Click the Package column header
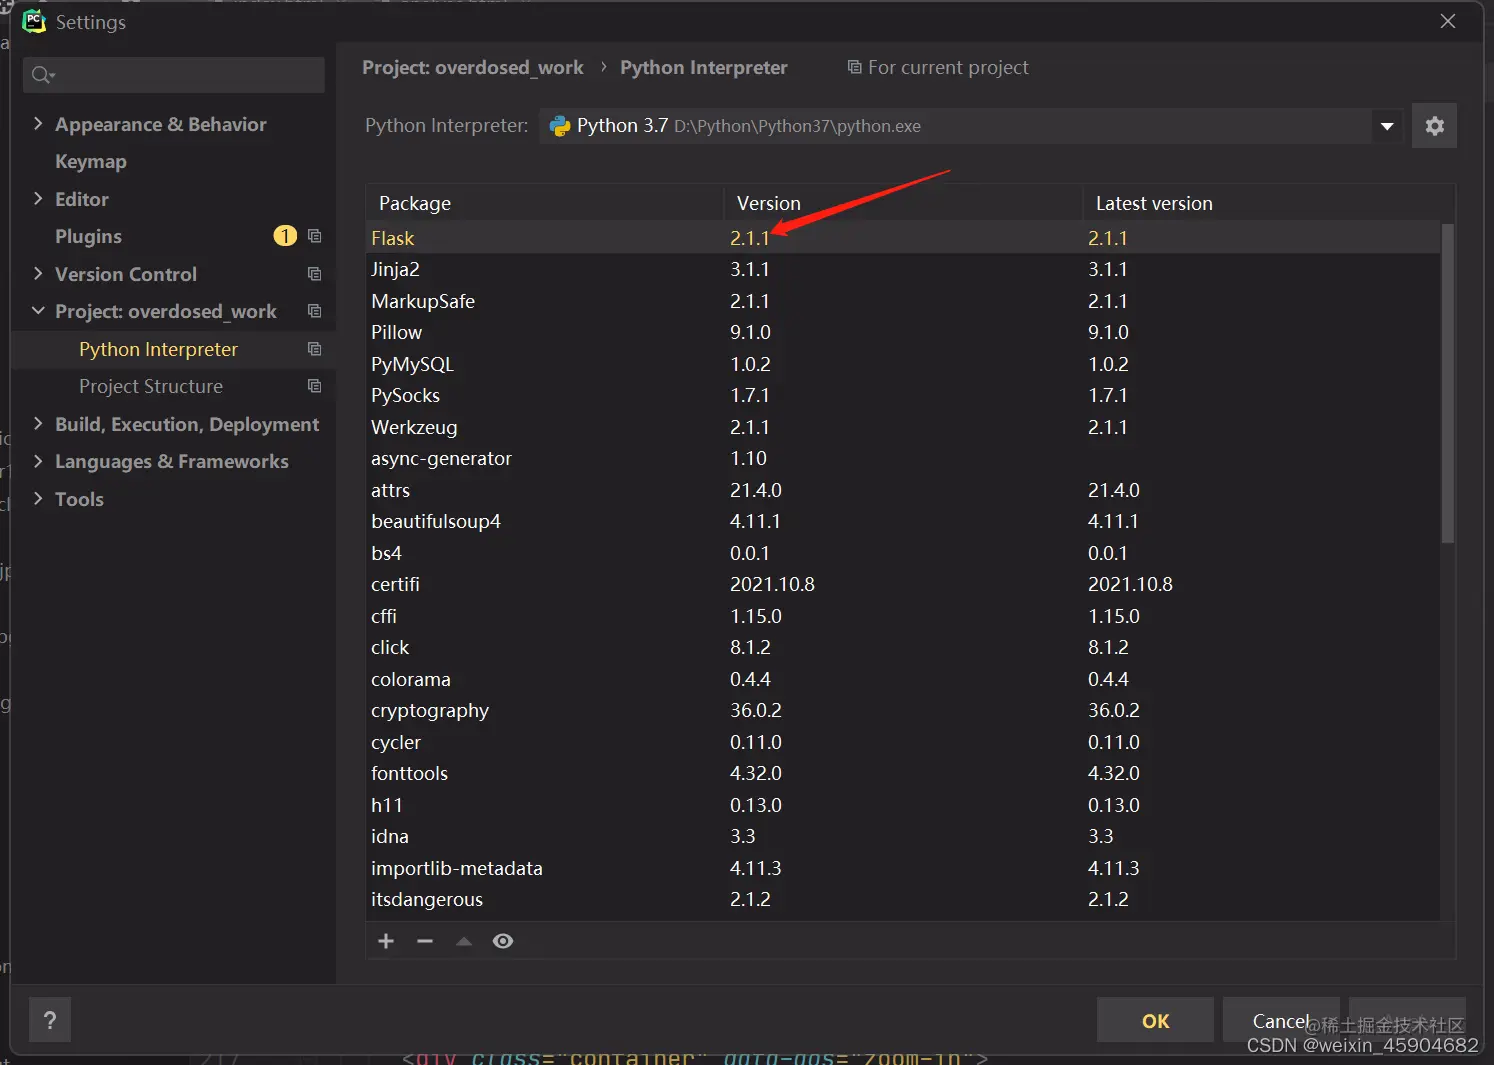 pyautogui.click(x=545, y=203)
